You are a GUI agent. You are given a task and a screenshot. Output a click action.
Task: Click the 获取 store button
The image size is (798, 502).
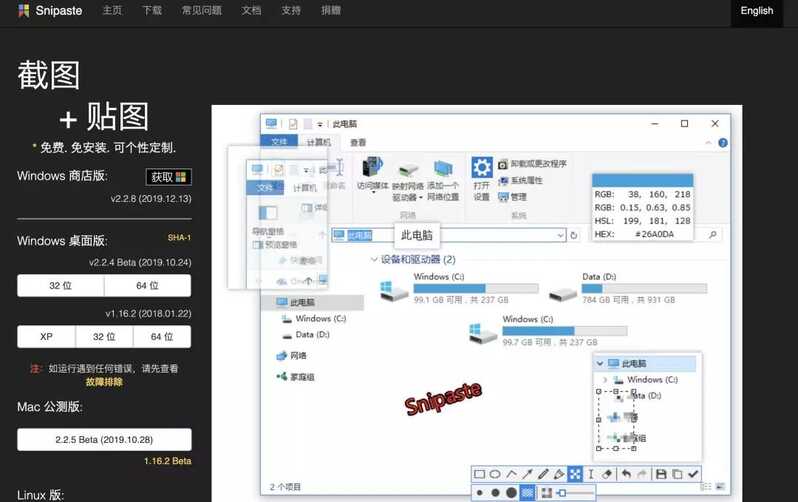tap(168, 177)
